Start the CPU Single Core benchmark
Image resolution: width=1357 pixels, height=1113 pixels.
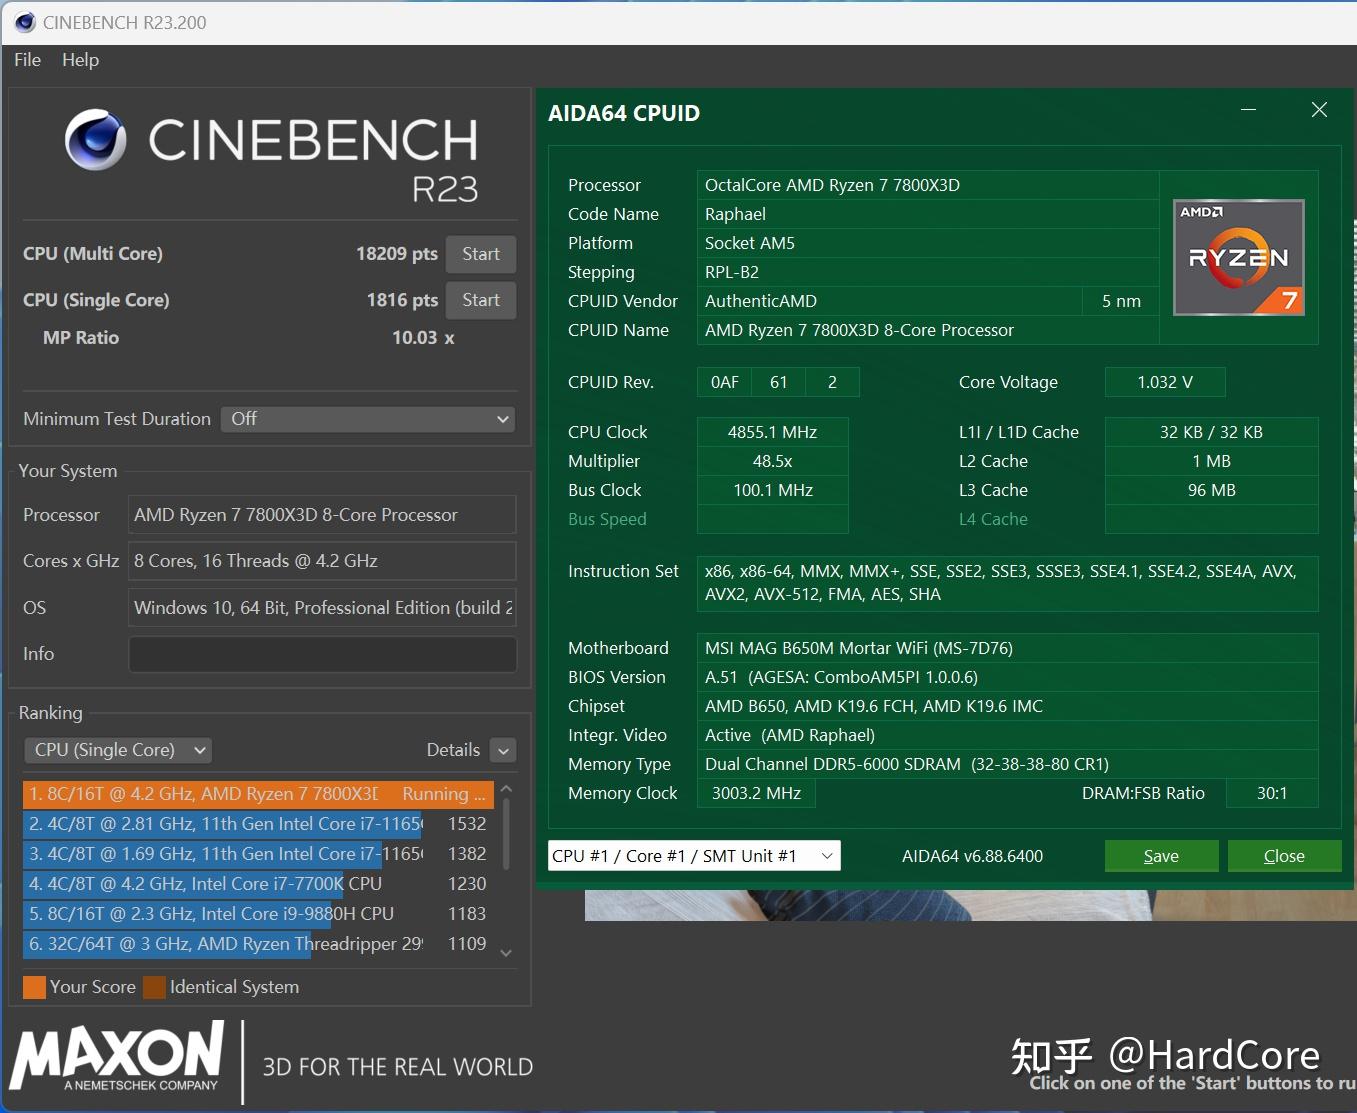[x=480, y=300]
